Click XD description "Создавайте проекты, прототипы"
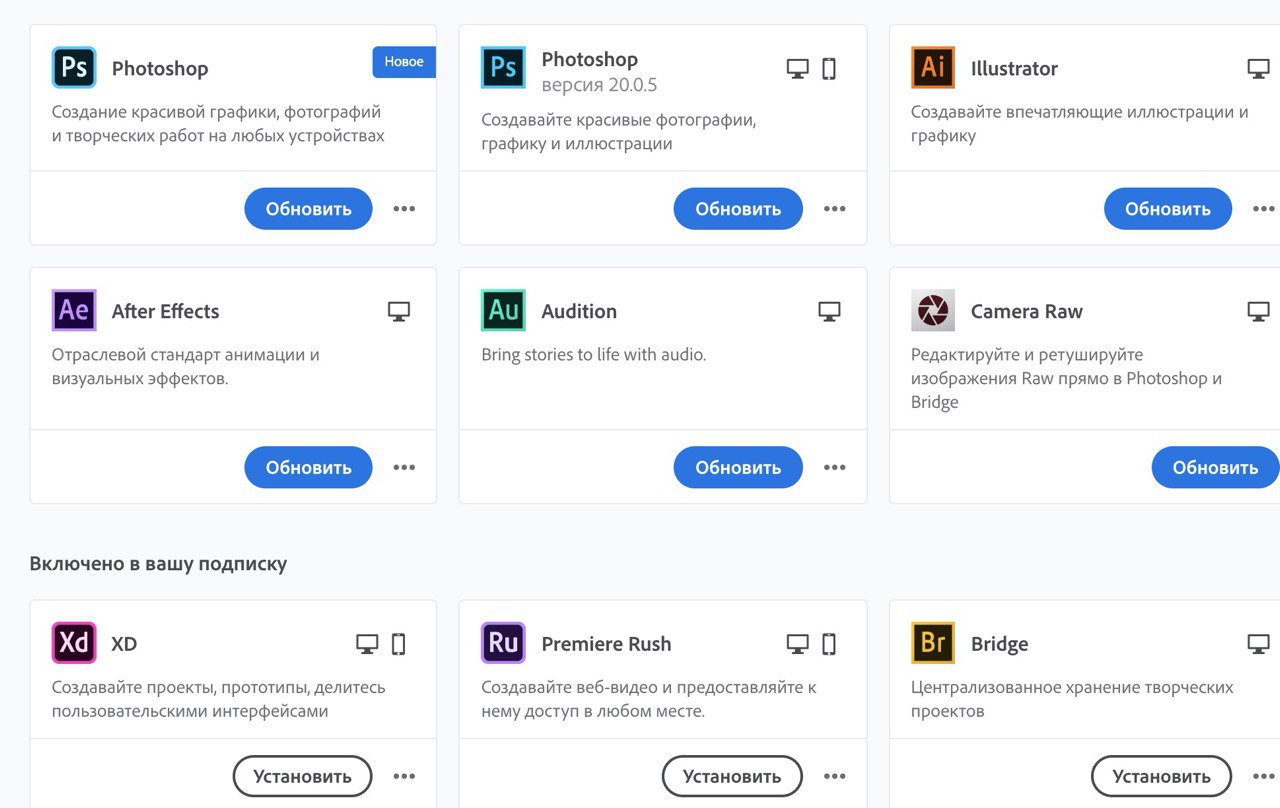Image resolution: width=1280 pixels, height=808 pixels. [218, 699]
